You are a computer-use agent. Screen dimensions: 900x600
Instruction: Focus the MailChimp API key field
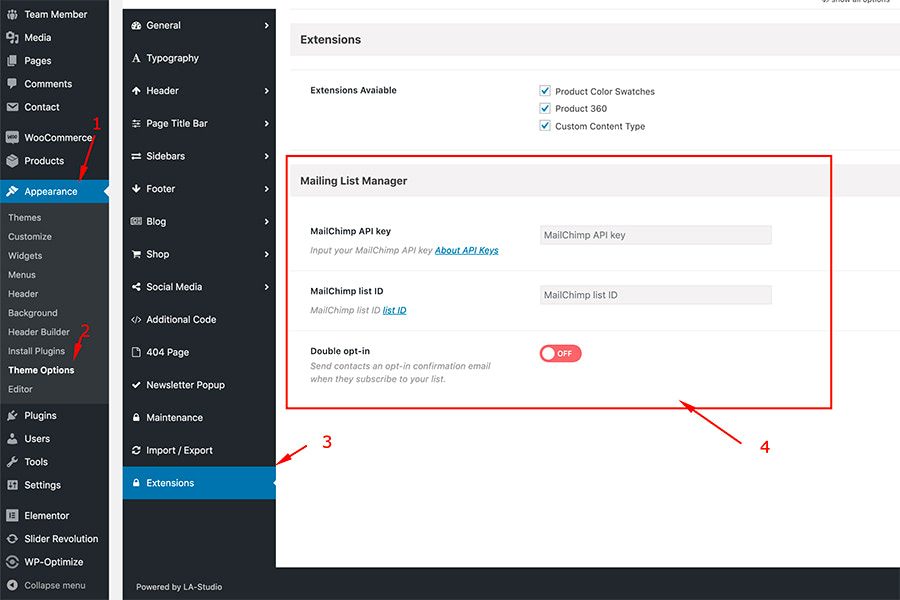[655, 235]
